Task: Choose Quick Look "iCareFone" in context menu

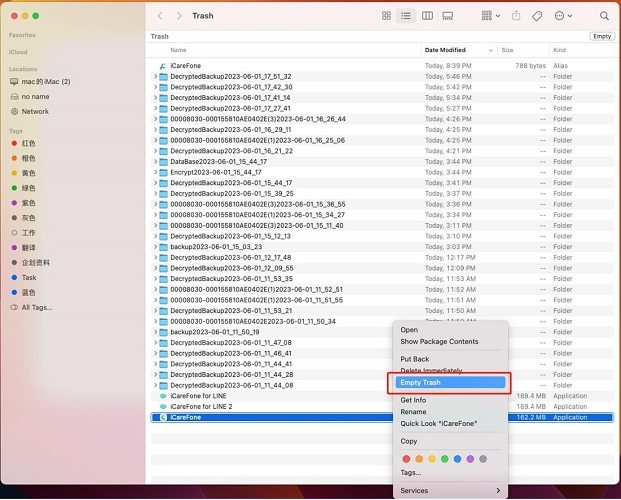Action: (x=438, y=424)
